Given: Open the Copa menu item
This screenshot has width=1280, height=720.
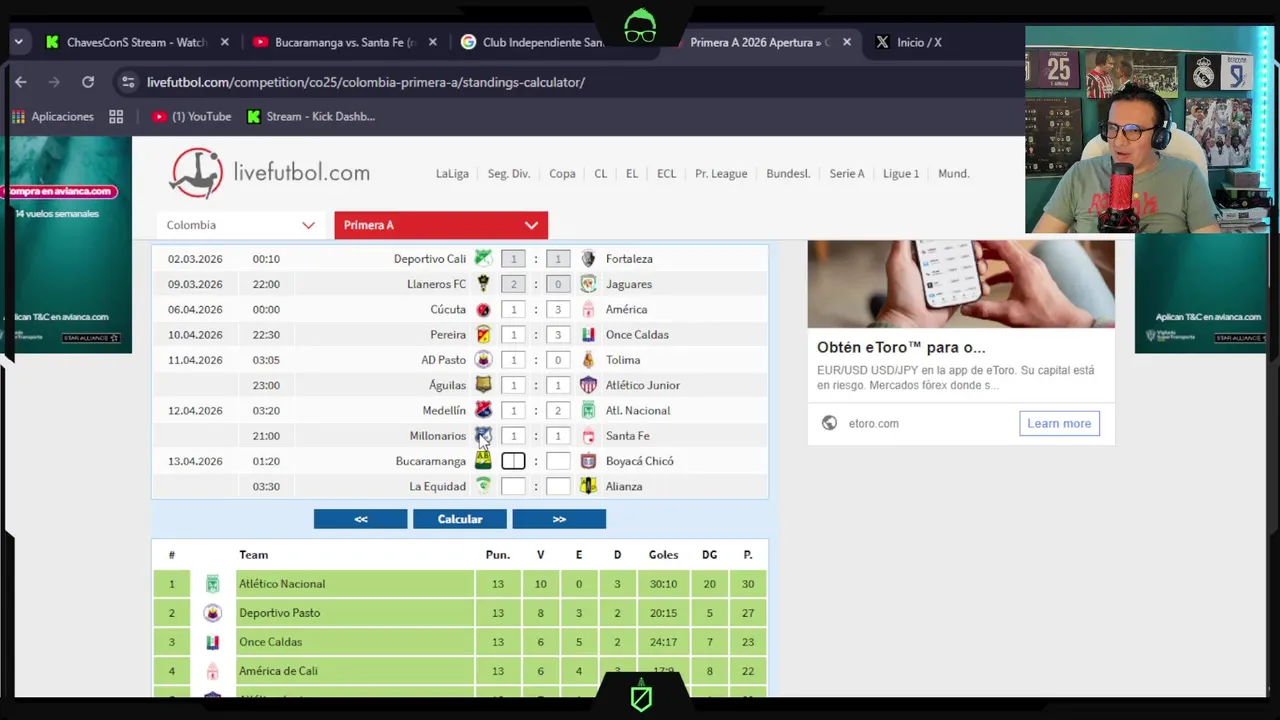Looking at the screenshot, I should pyautogui.click(x=562, y=173).
